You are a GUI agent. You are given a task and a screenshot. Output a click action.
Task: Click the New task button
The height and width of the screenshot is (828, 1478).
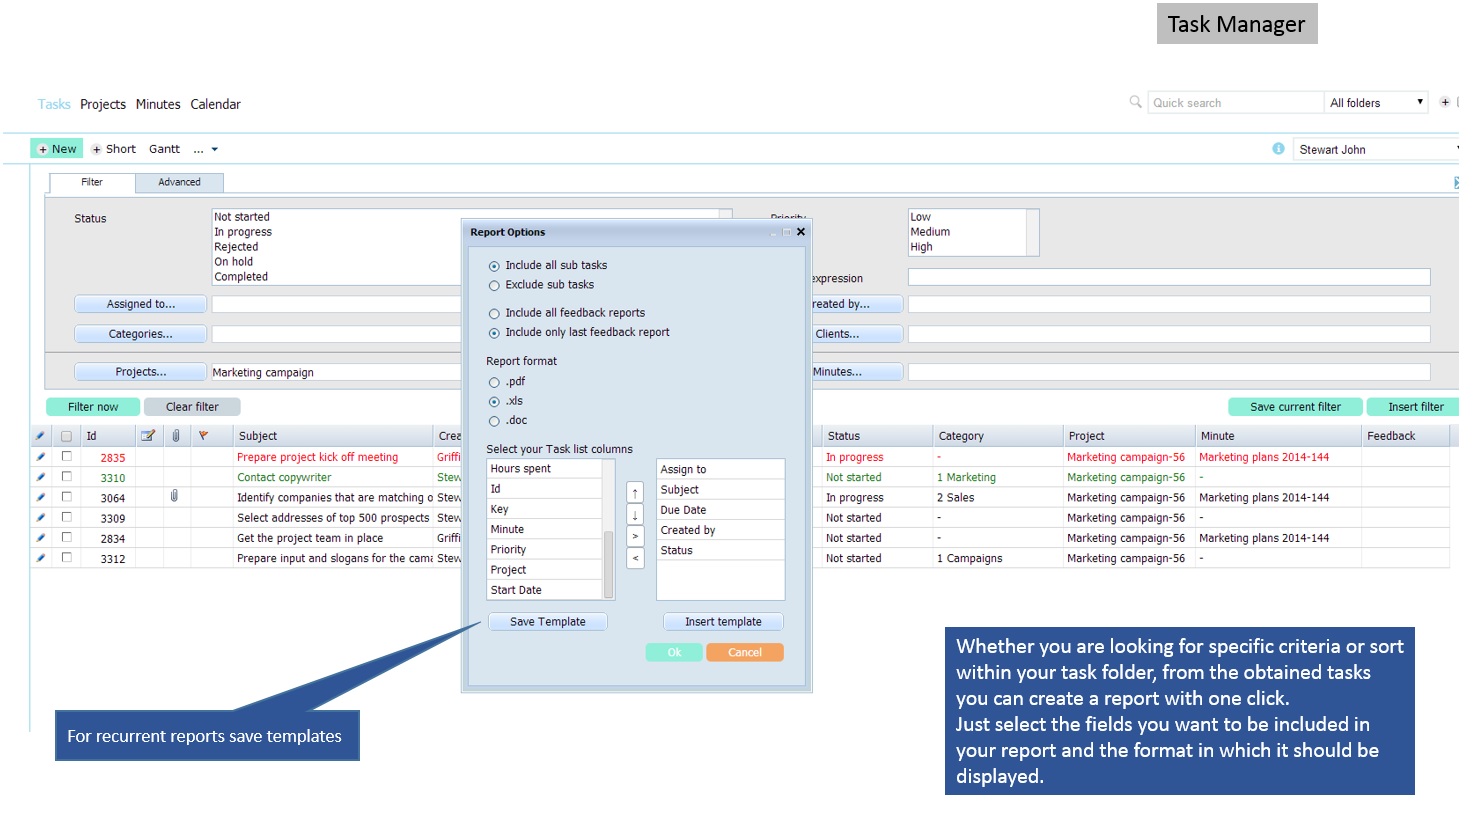click(x=57, y=149)
